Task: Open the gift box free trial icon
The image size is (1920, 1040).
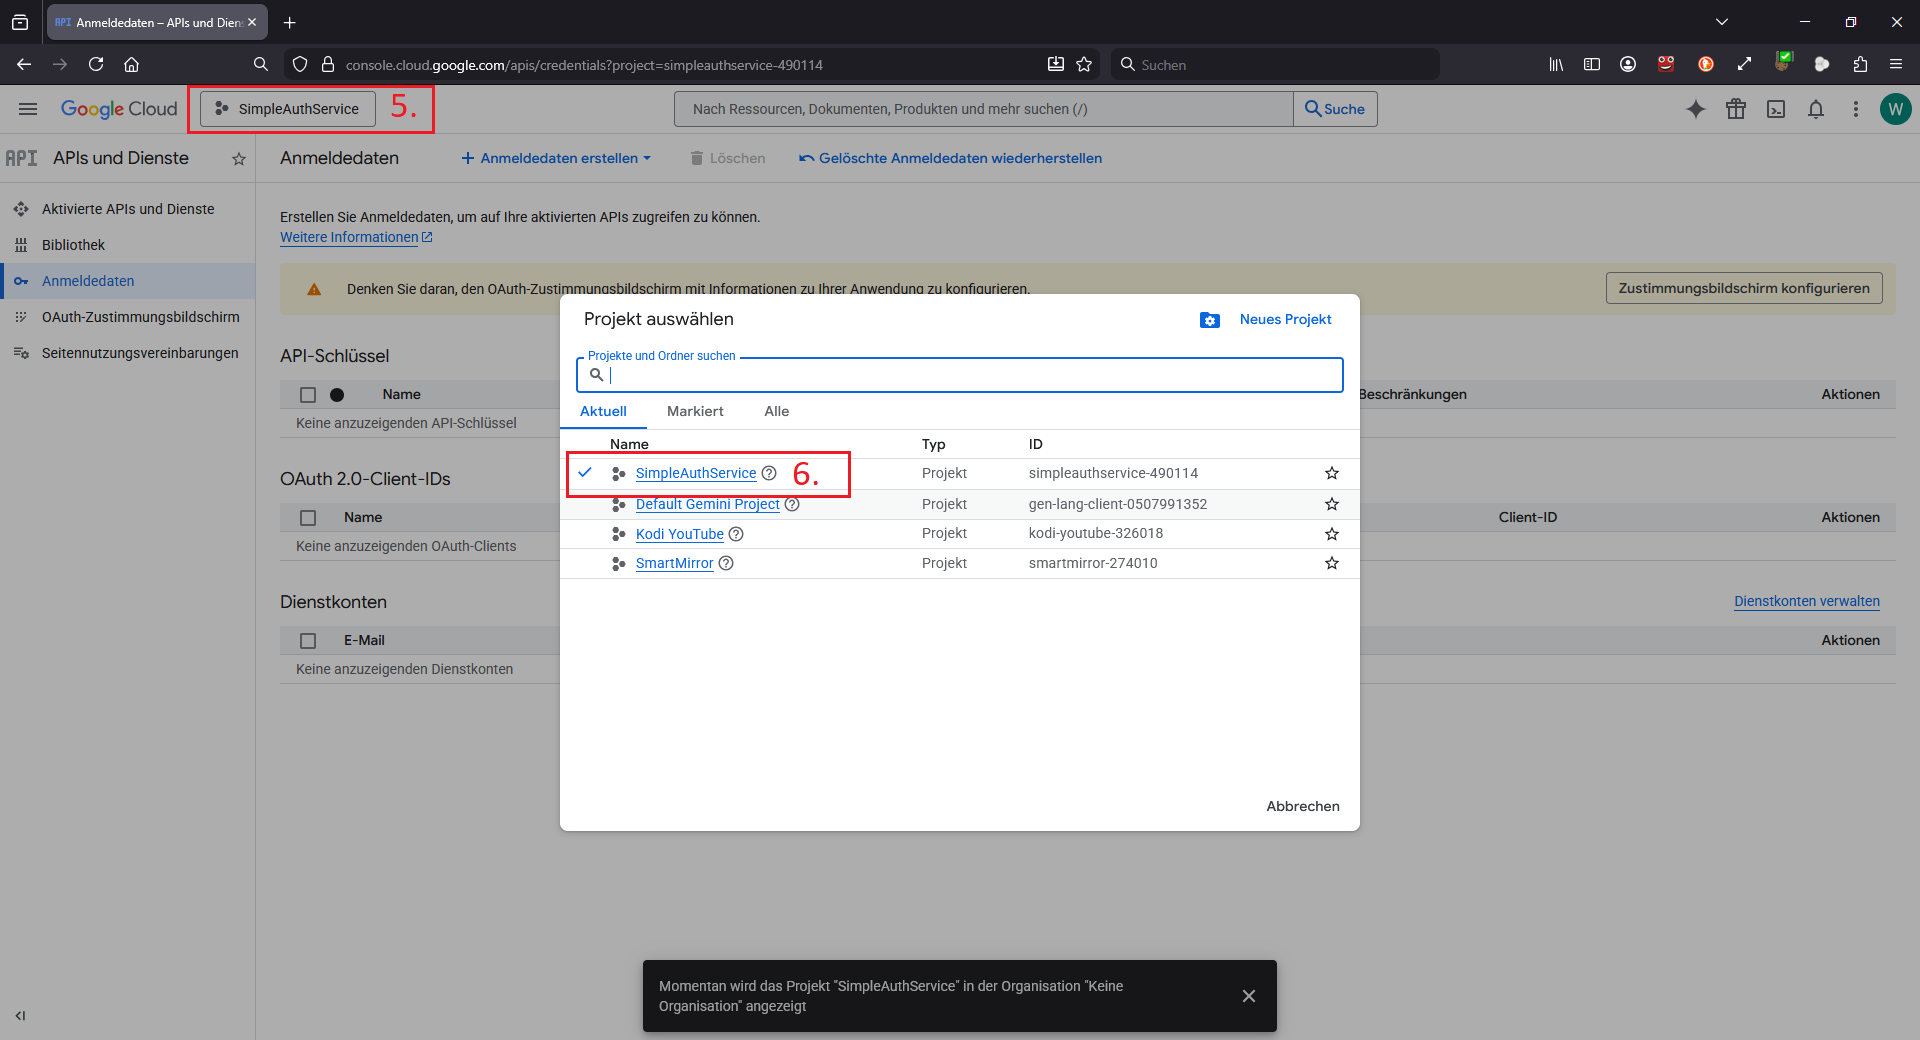Action: click(x=1736, y=109)
